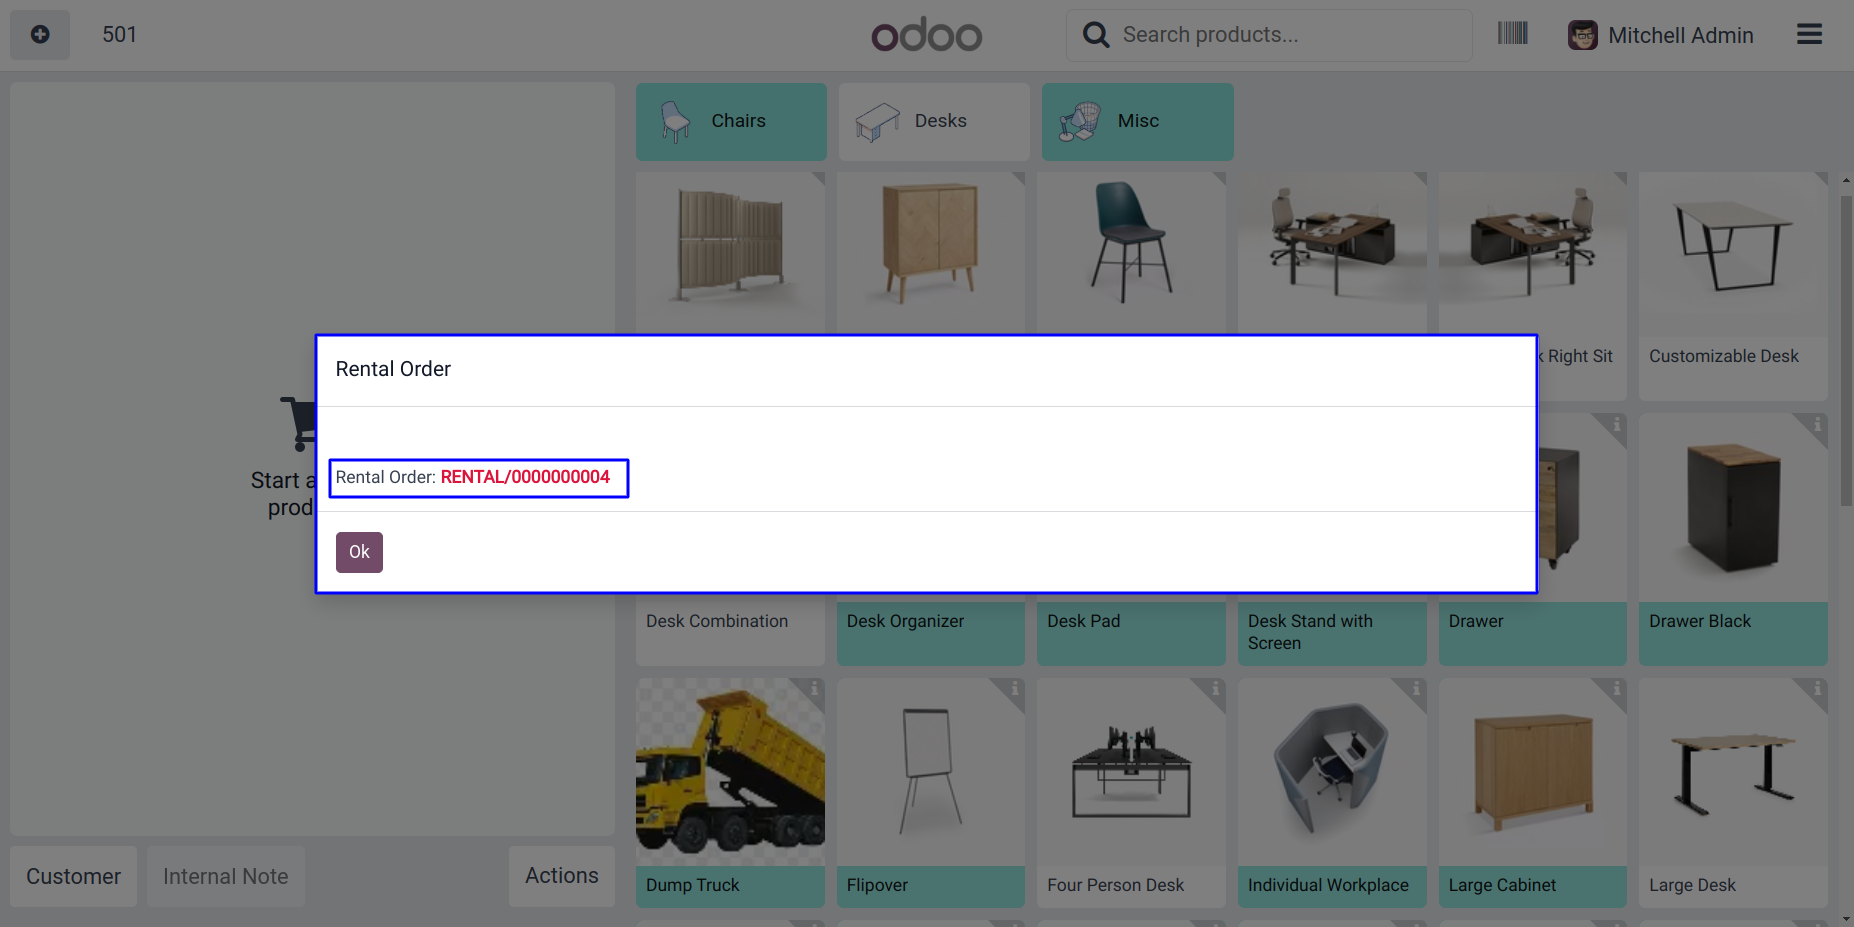The image size is (1854, 927).
Task: Open the Actions menu
Action: [562, 876]
